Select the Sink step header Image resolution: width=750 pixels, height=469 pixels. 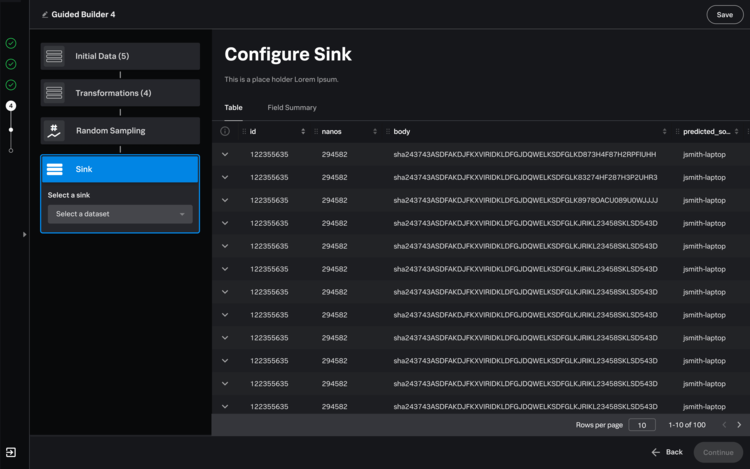pos(120,169)
